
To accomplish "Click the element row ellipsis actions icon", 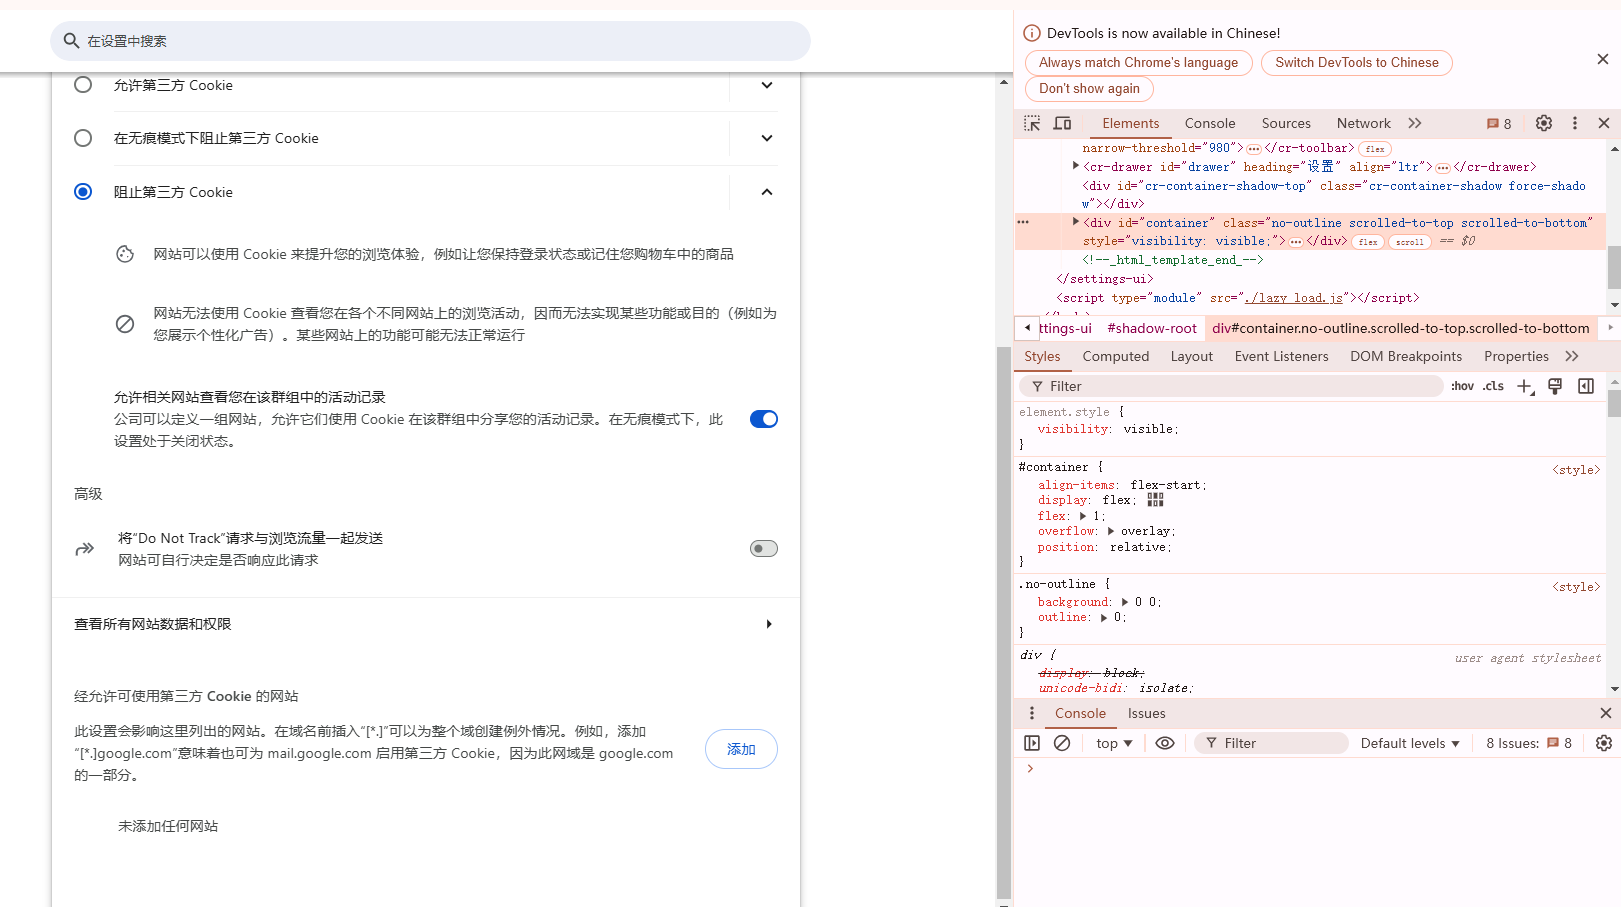I will pos(1023,222).
